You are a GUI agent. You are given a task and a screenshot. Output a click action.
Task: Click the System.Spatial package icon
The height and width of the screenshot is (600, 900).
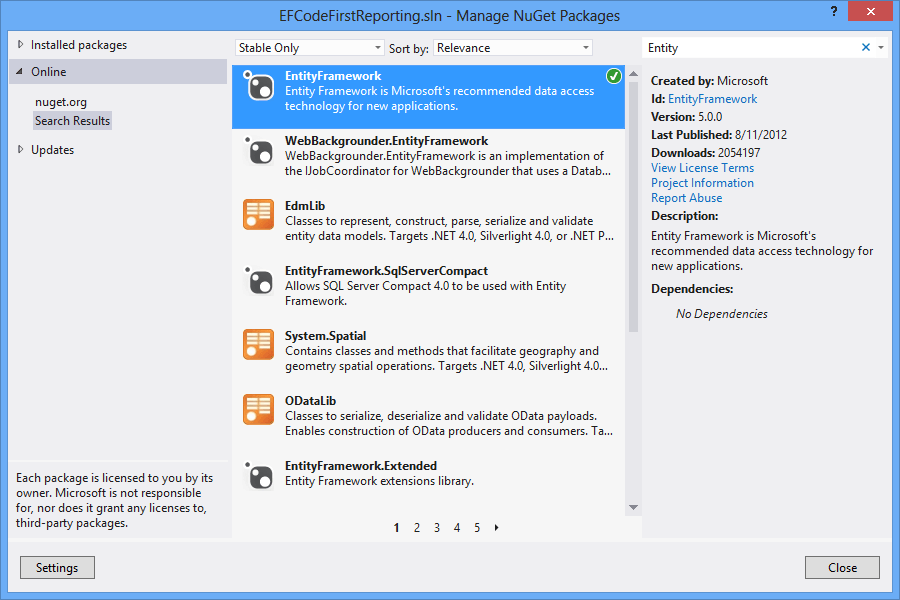258,344
